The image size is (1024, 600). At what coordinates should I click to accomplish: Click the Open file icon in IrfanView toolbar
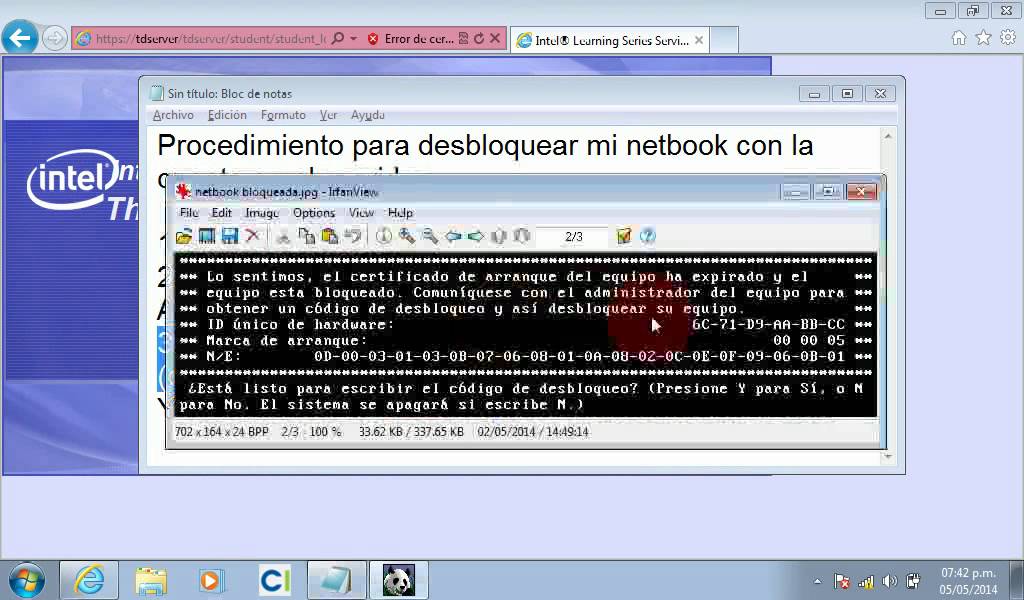coord(184,236)
